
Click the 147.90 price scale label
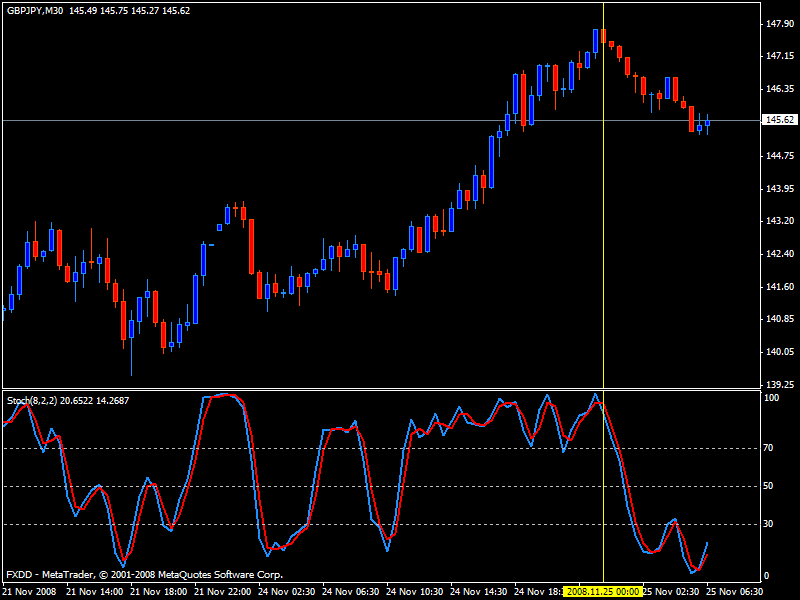(777, 23)
